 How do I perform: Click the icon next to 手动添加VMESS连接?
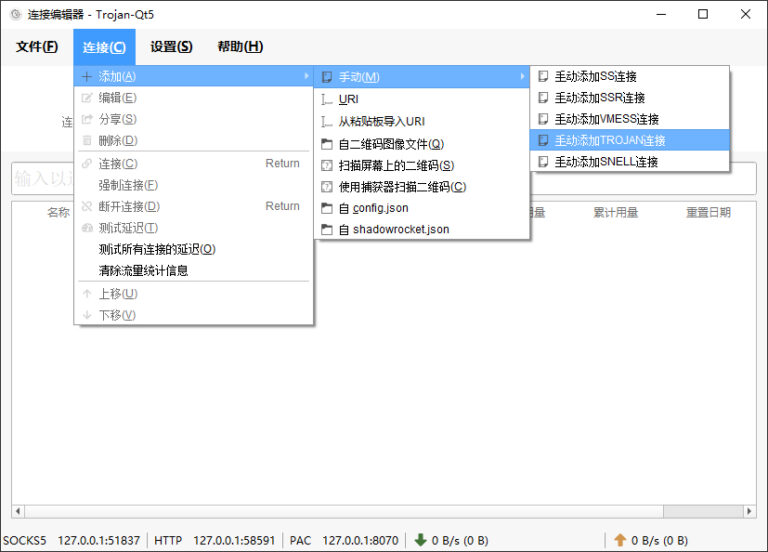click(543, 119)
